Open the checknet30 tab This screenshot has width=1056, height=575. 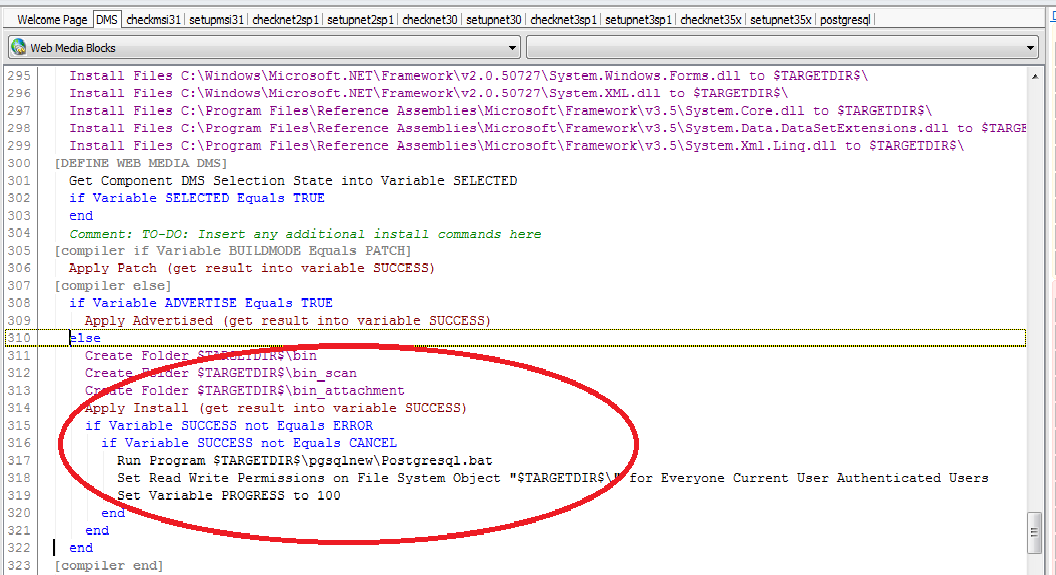430,20
